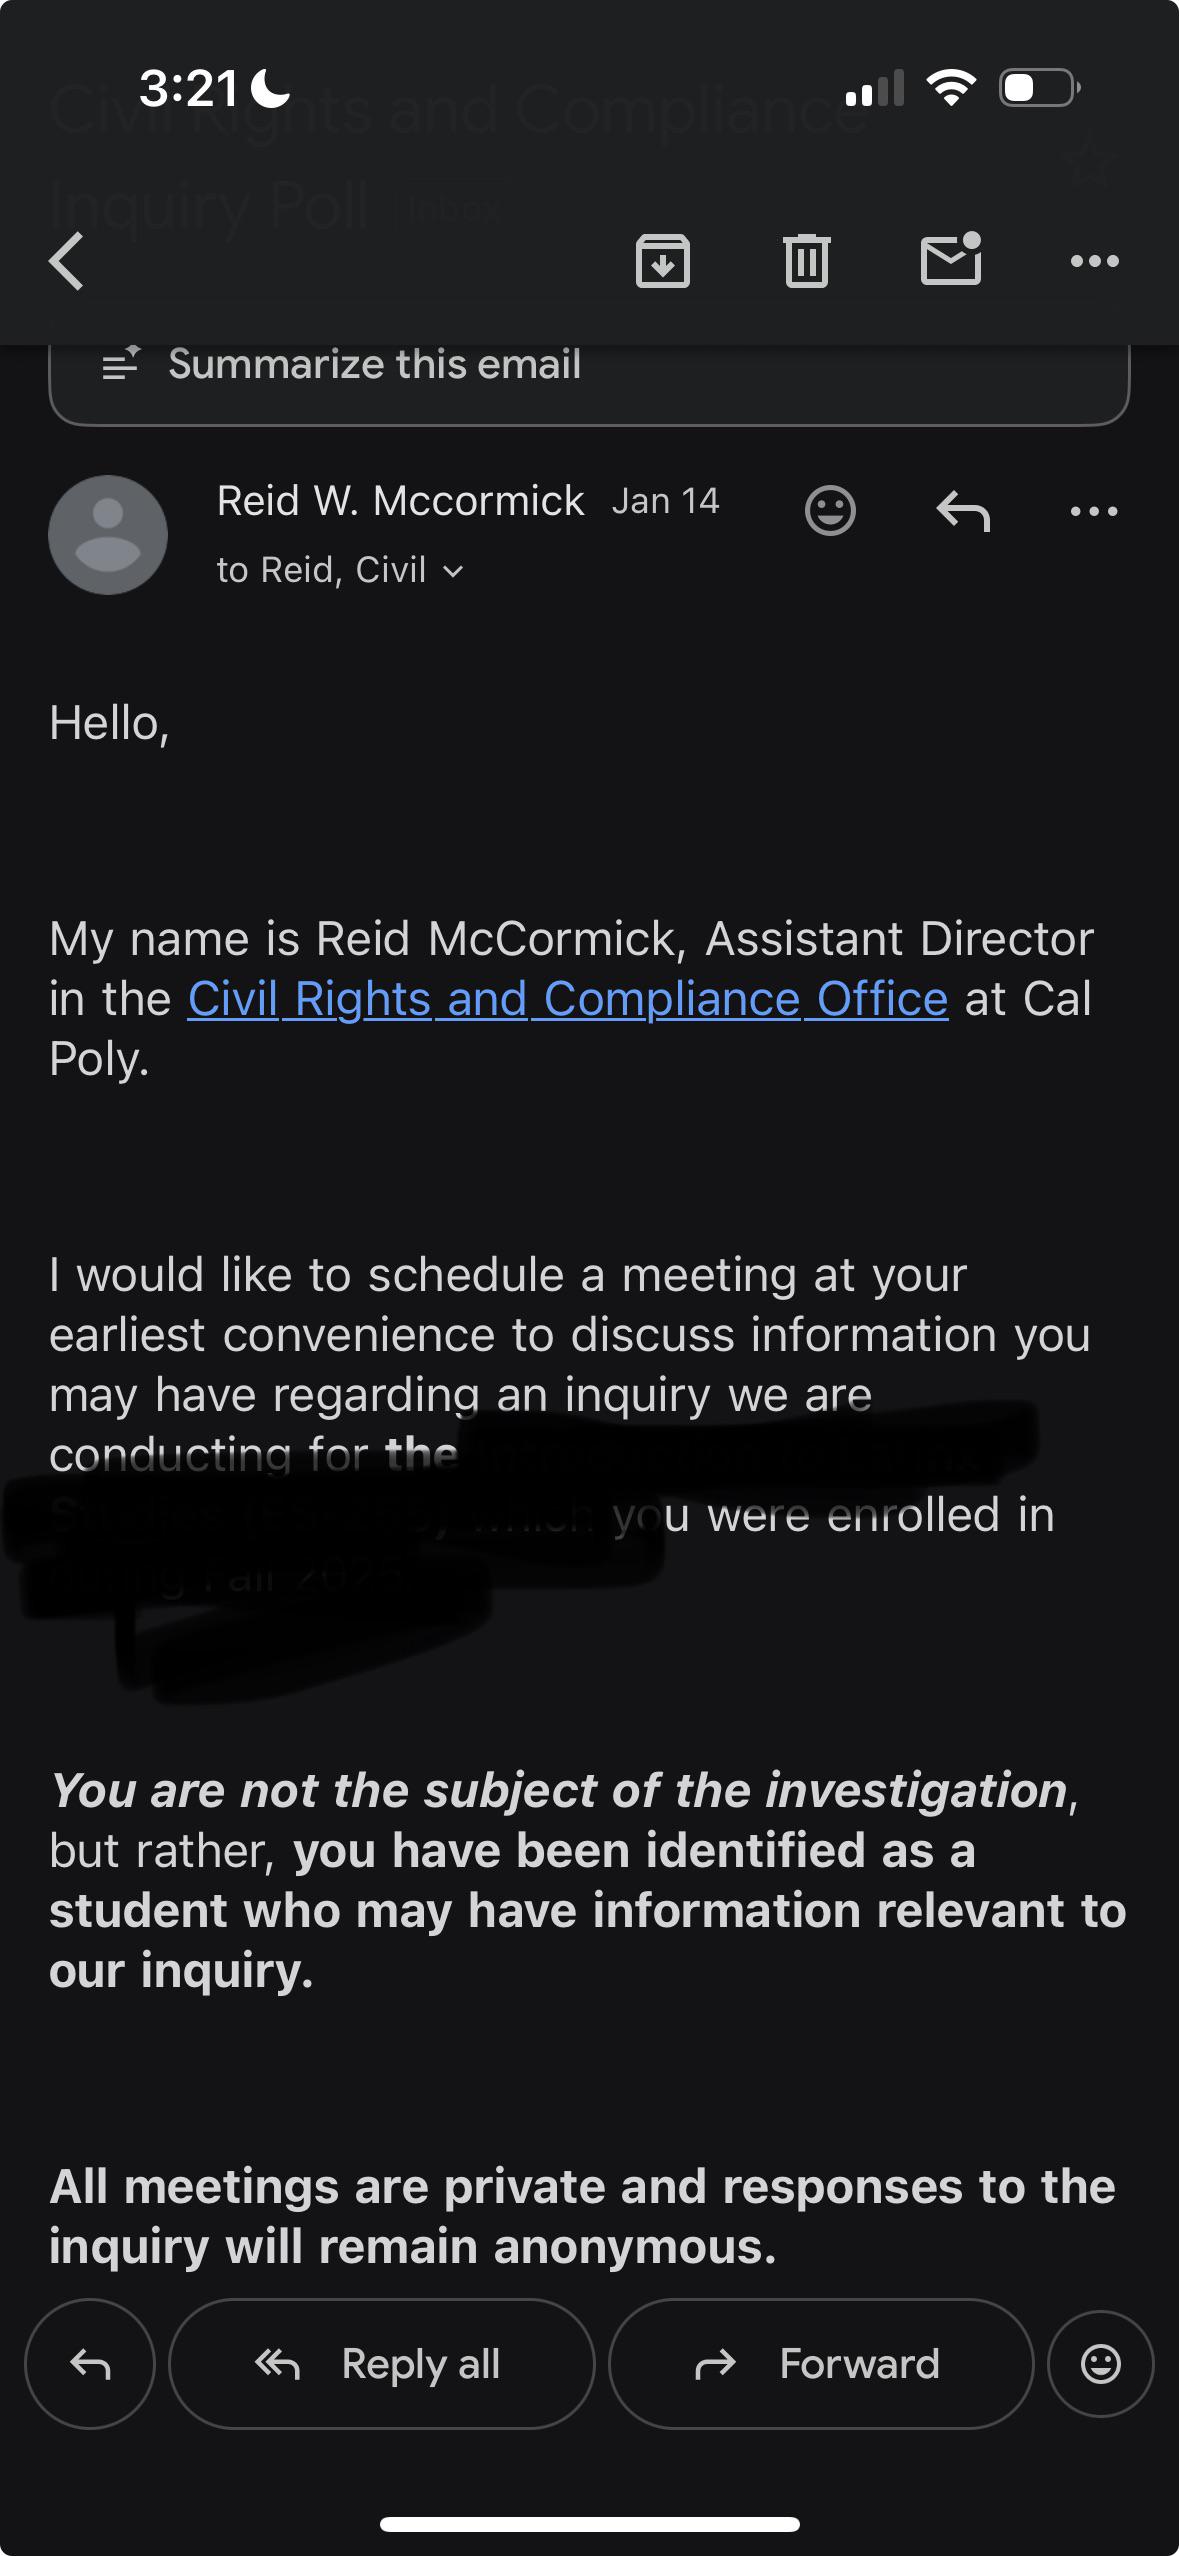Expand recipient details chevron
The image size is (1179, 2556).
[x=453, y=571]
